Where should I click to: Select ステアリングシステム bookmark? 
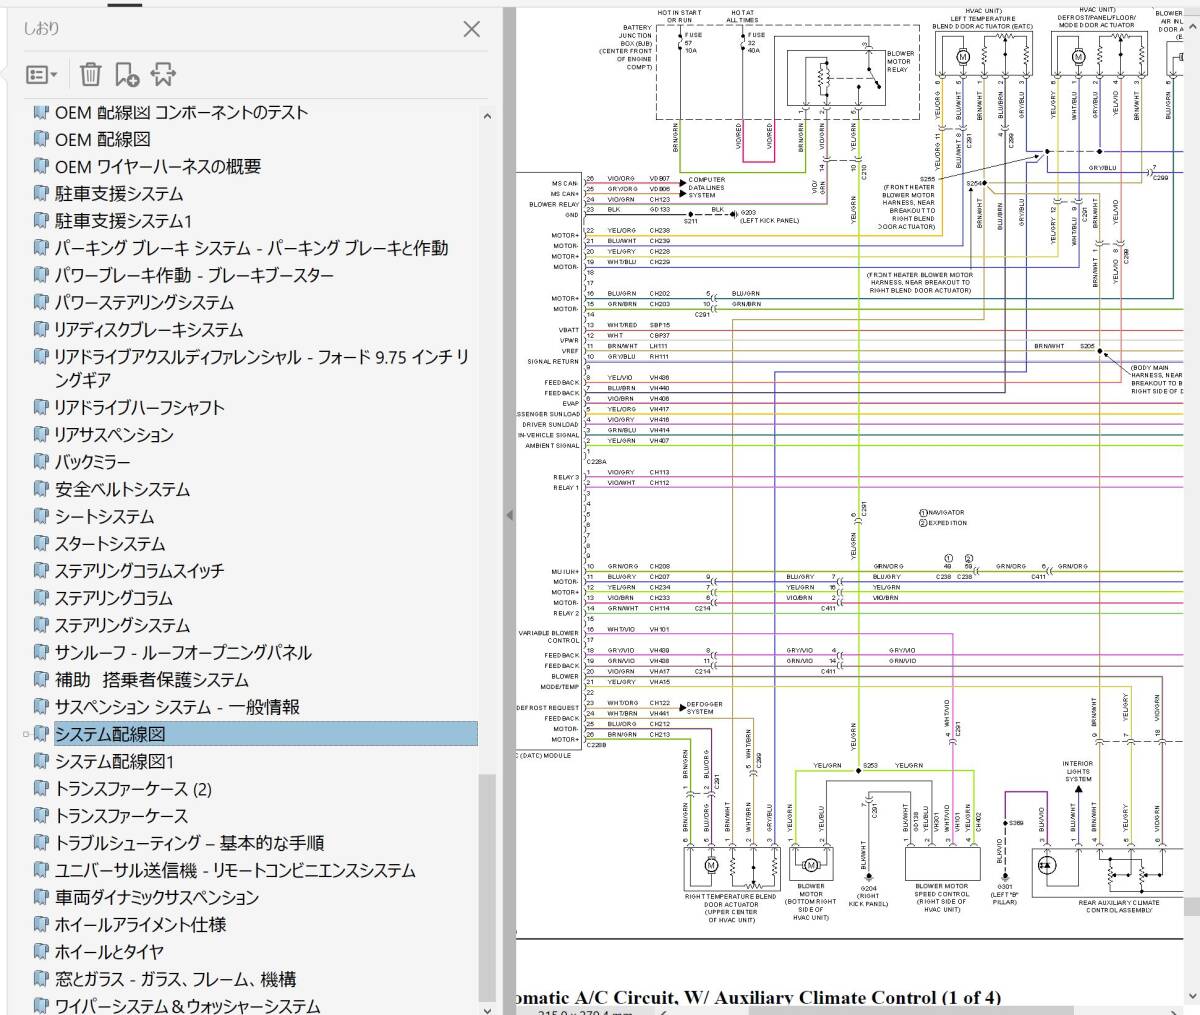pos(122,625)
